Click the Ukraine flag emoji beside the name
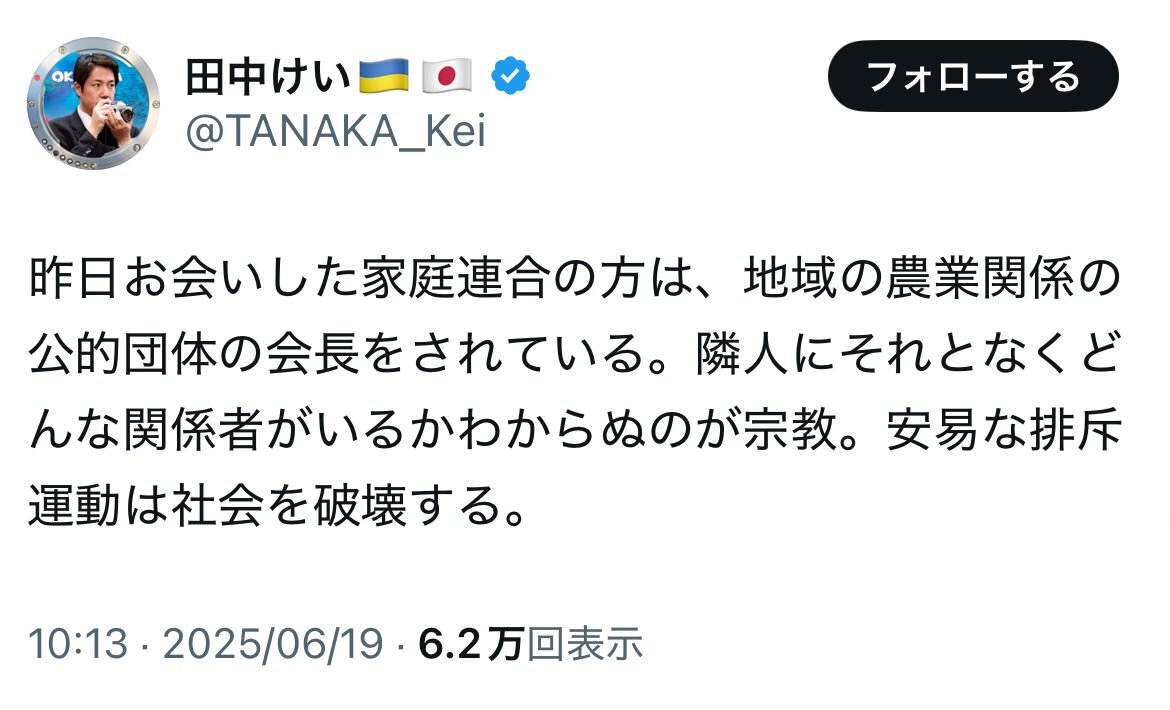This screenshot has height=710, width=1170. point(384,76)
